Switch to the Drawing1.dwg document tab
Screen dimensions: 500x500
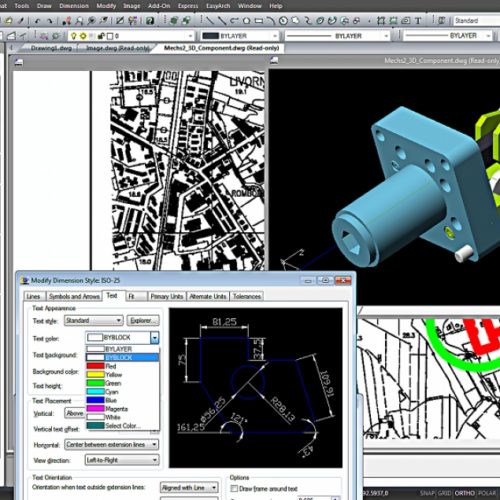(x=51, y=48)
